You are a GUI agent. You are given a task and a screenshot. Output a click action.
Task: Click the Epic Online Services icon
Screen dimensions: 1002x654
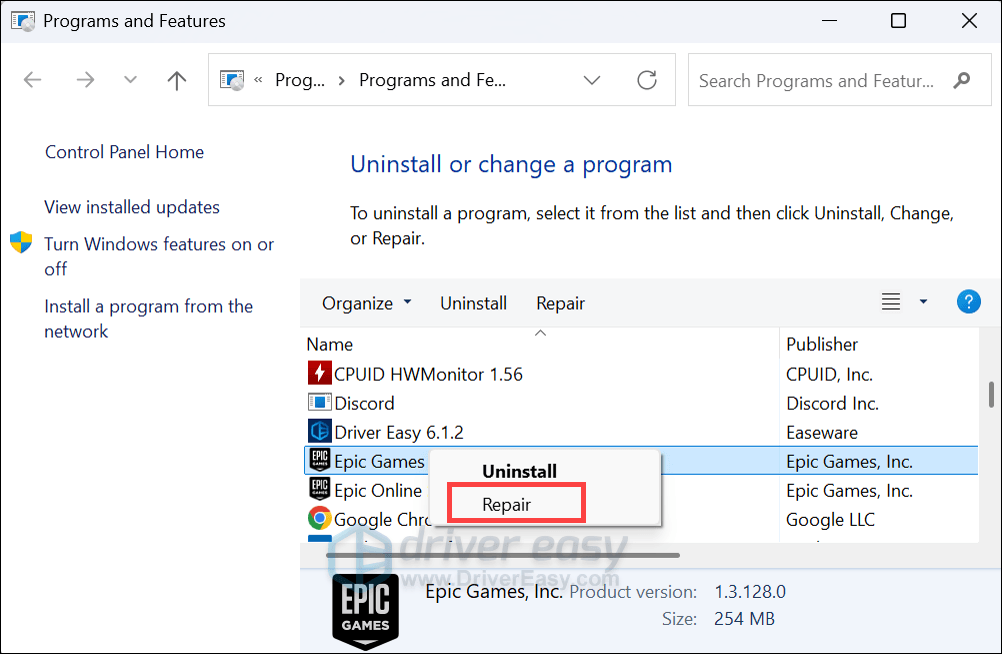point(318,490)
